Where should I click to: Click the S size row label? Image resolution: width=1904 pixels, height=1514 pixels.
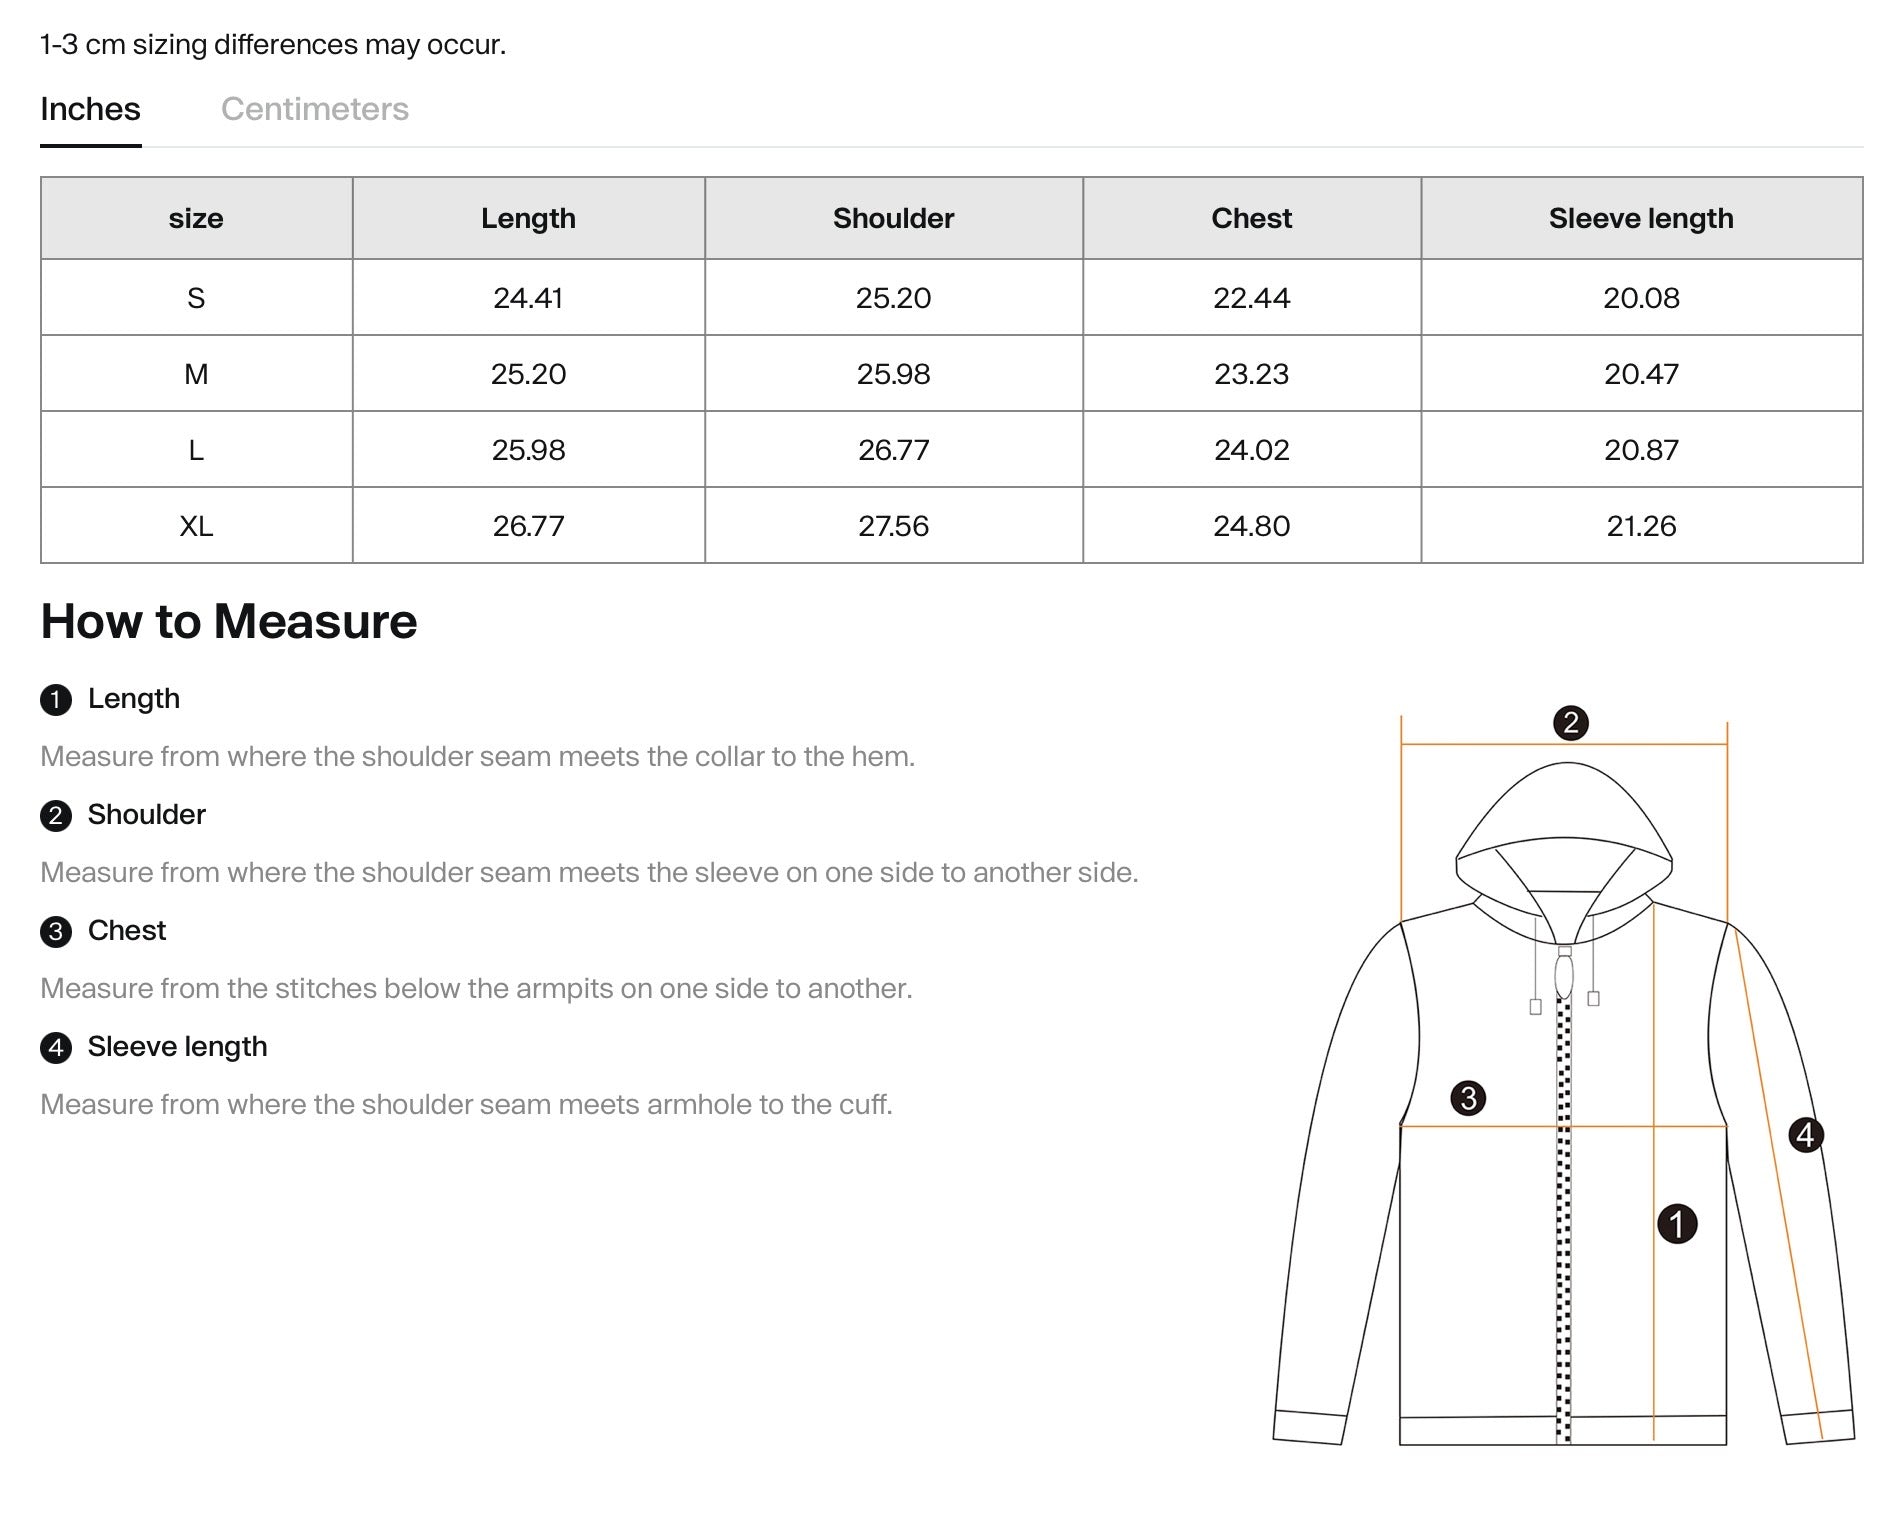tap(196, 298)
